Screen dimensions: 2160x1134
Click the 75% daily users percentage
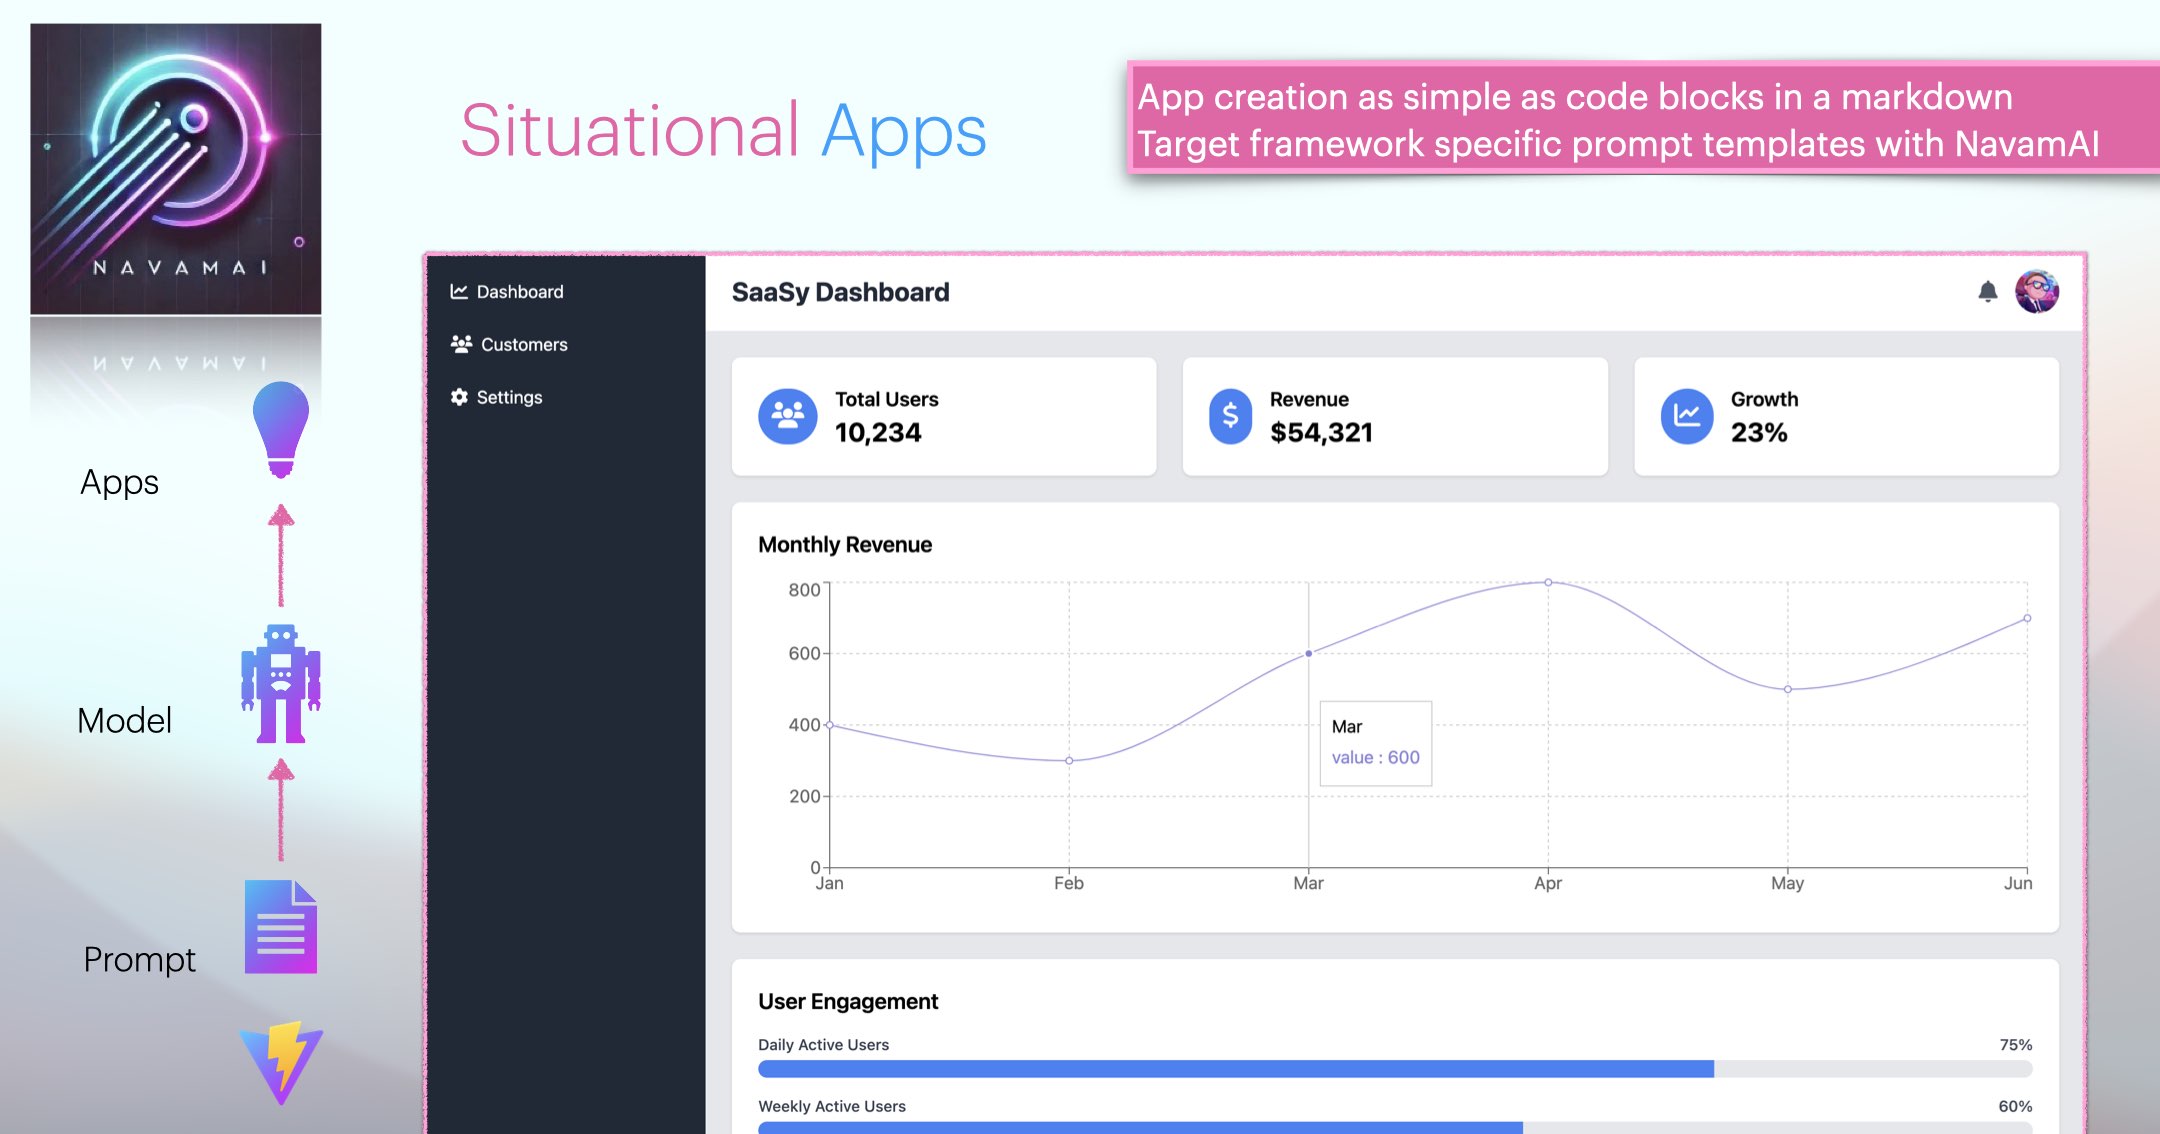pyautogui.click(x=2016, y=1045)
